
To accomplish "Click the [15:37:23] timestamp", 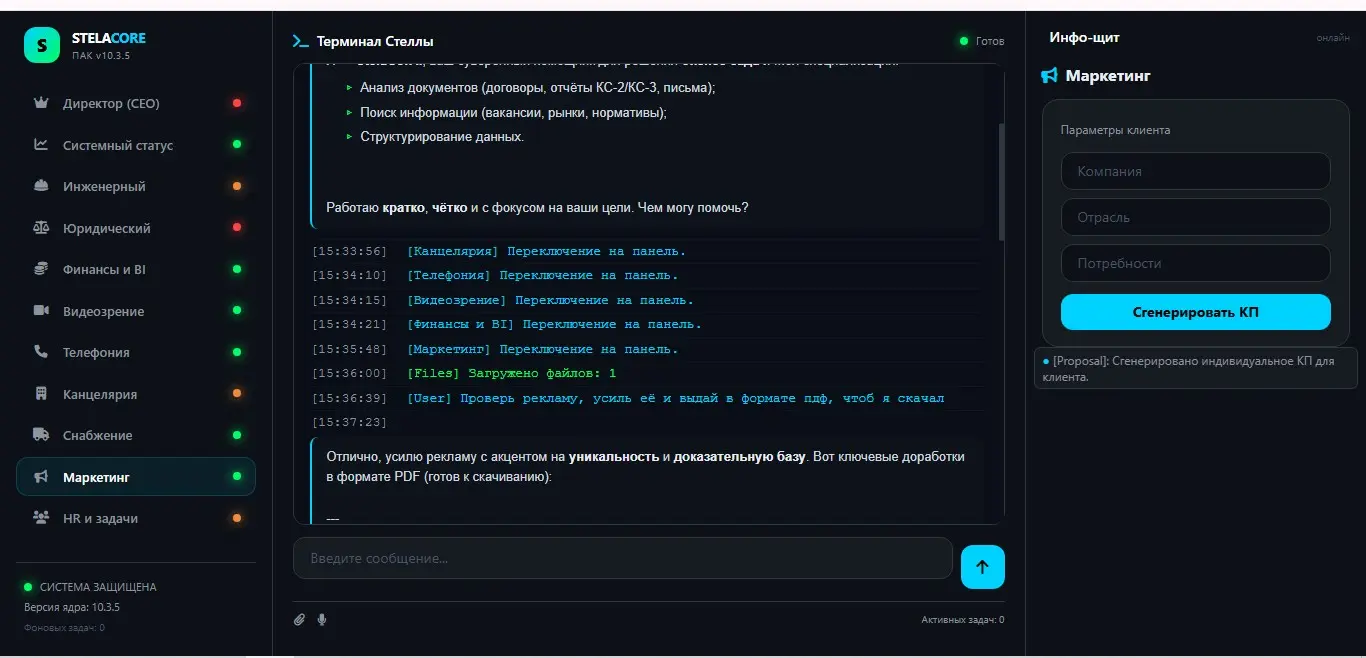I will pyautogui.click(x=349, y=422).
